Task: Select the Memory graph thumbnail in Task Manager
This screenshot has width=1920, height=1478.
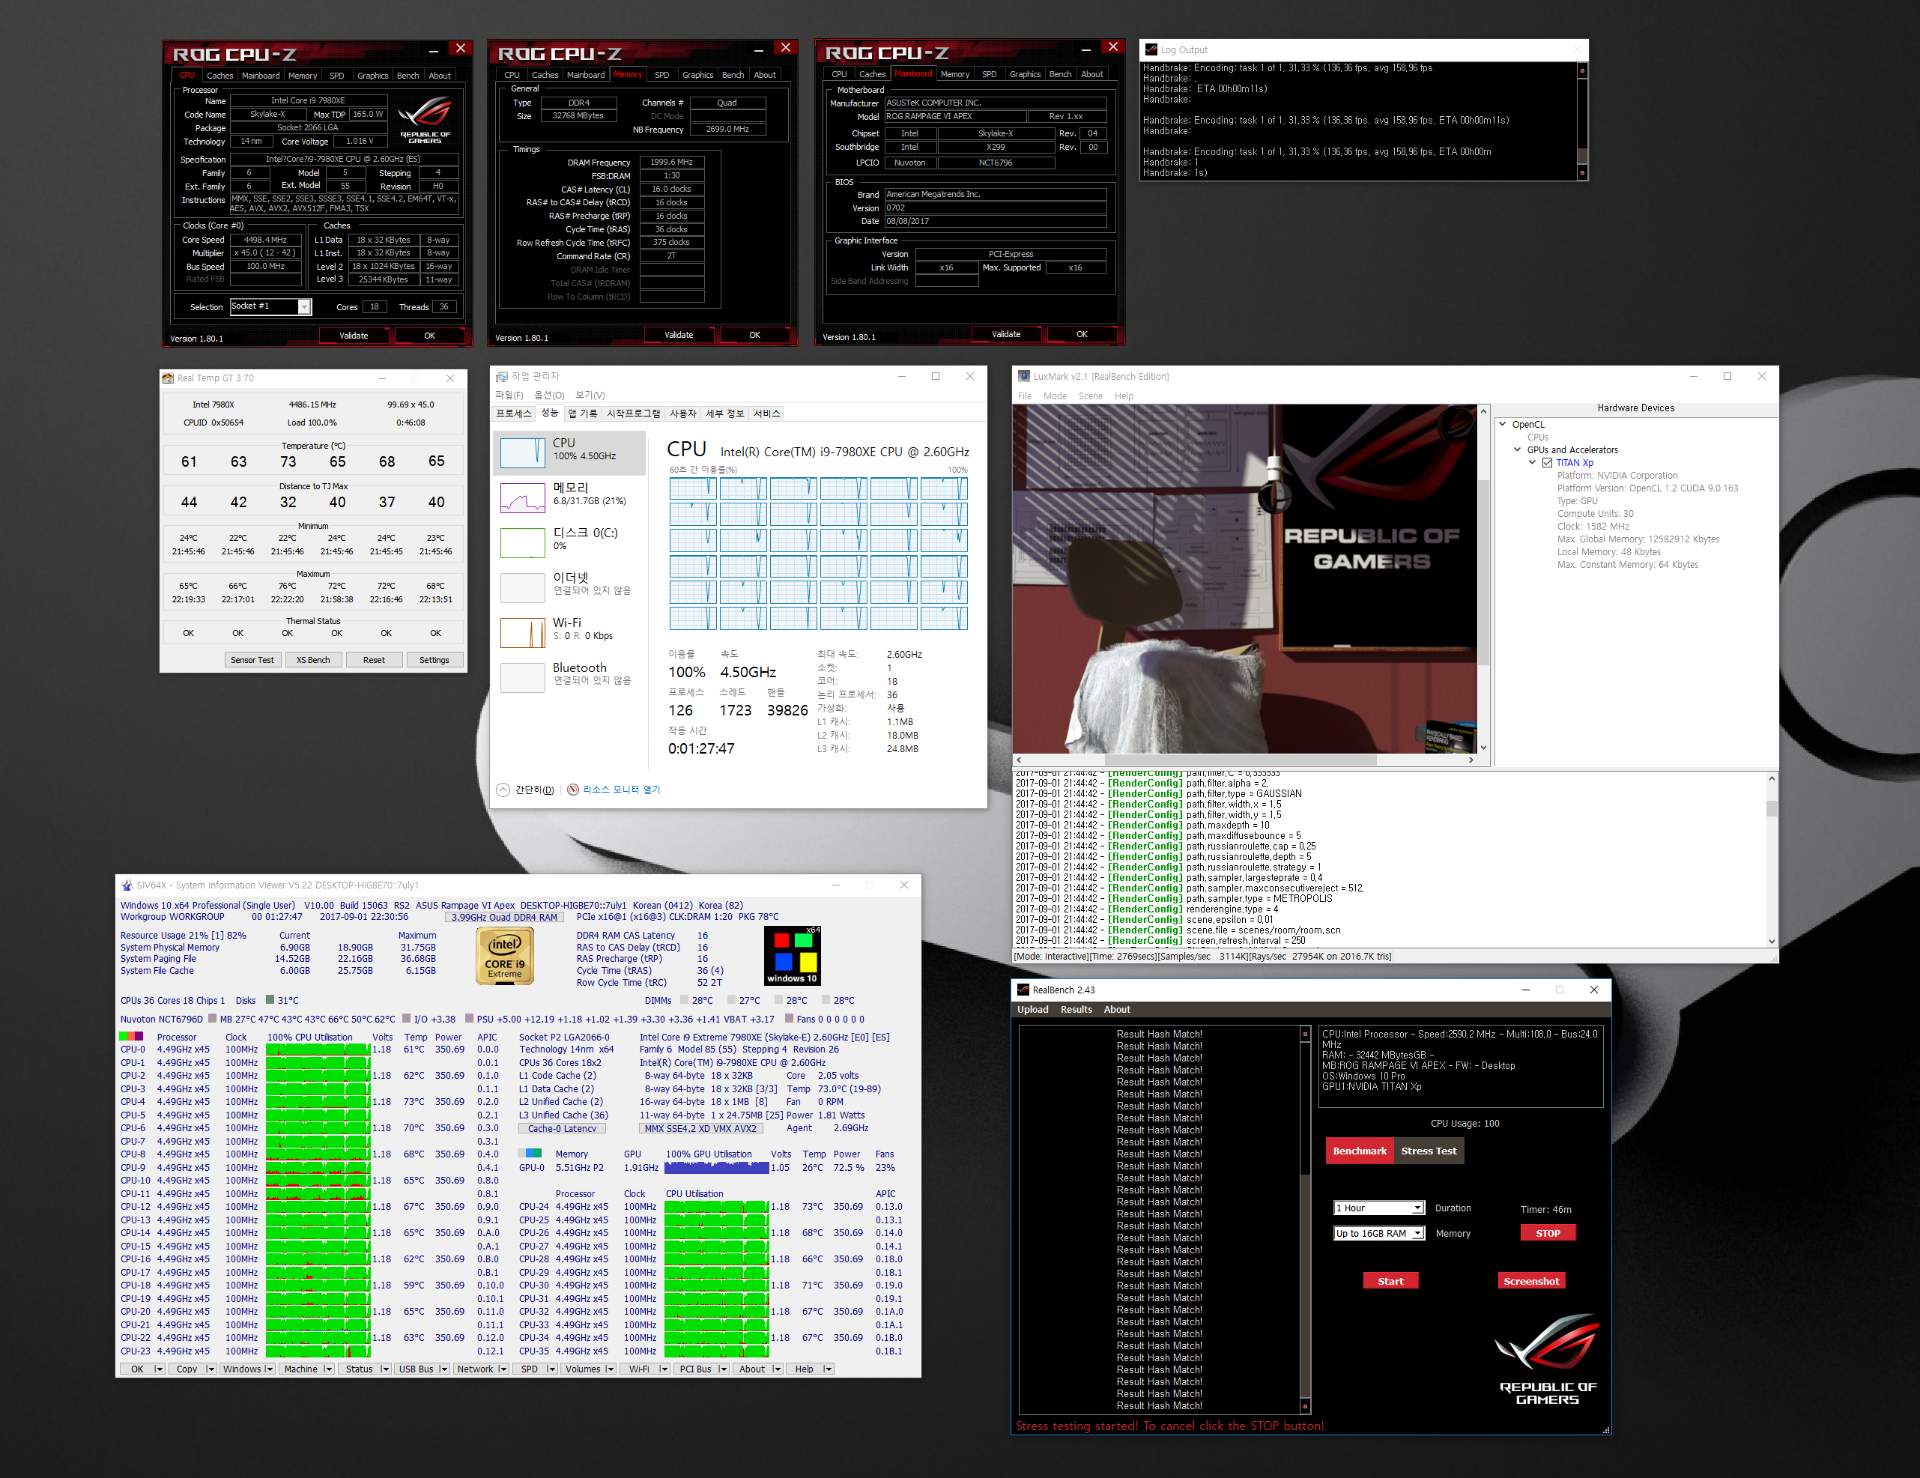Action: coord(522,497)
